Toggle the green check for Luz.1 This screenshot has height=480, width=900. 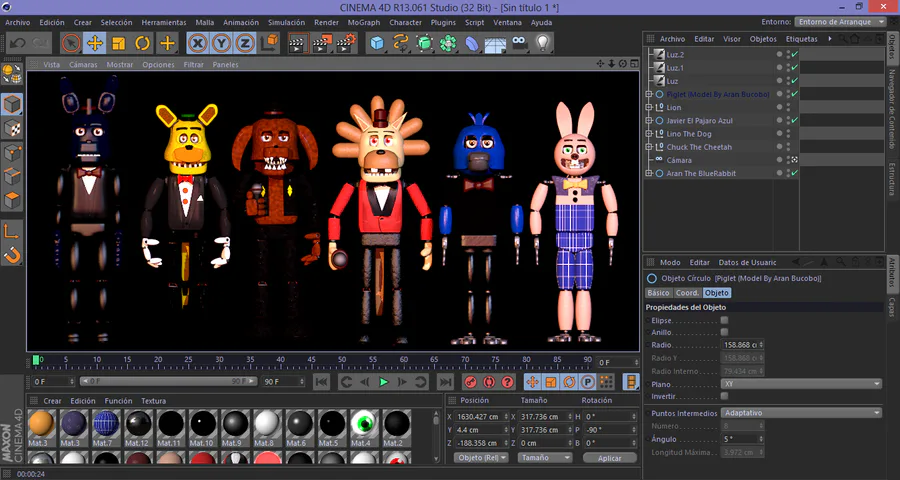click(x=795, y=68)
